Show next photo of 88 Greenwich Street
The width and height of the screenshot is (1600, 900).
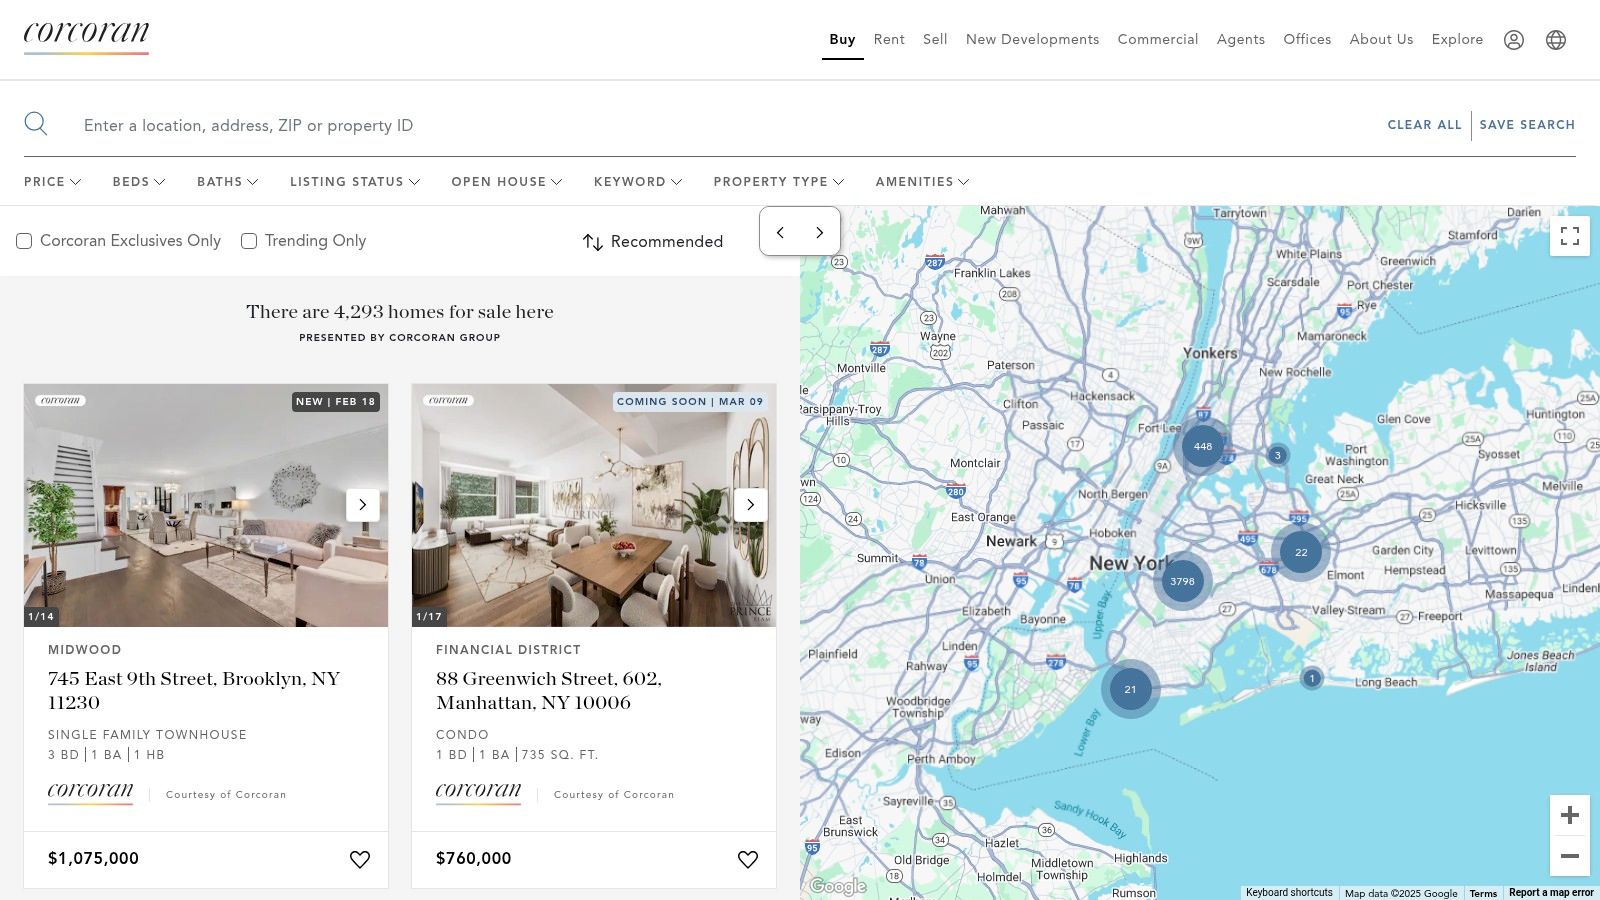point(751,505)
